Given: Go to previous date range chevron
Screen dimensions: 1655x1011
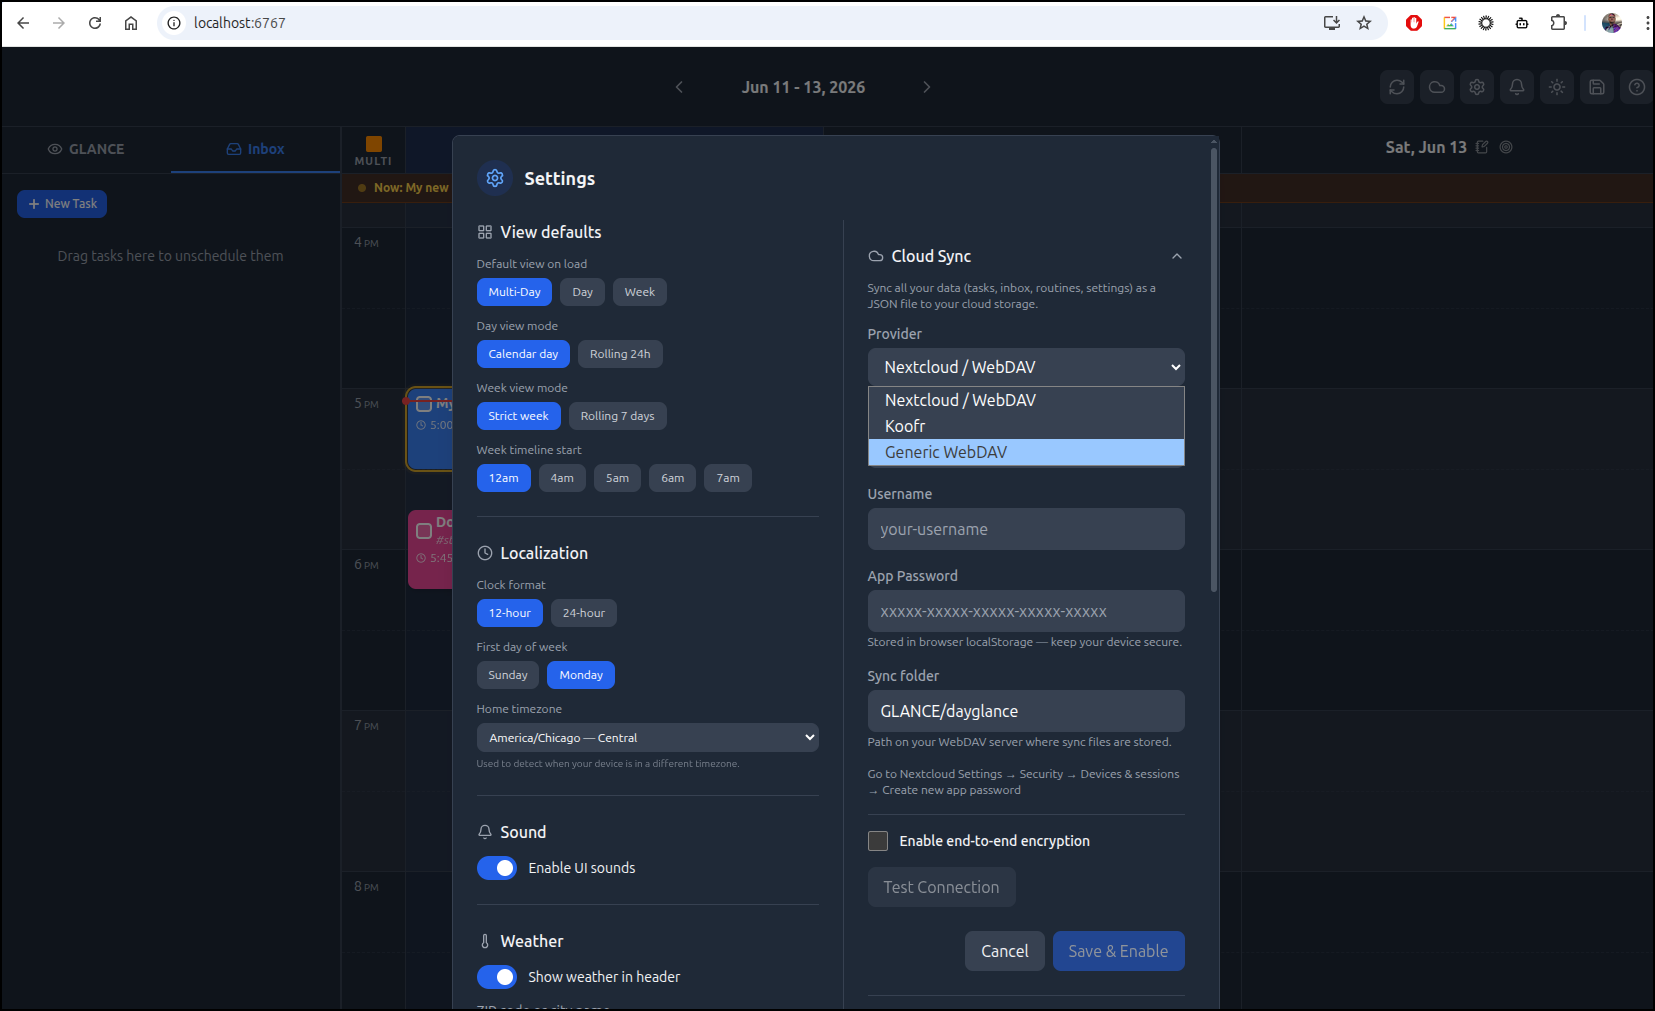Looking at the screenshot, I should [679, 87].
